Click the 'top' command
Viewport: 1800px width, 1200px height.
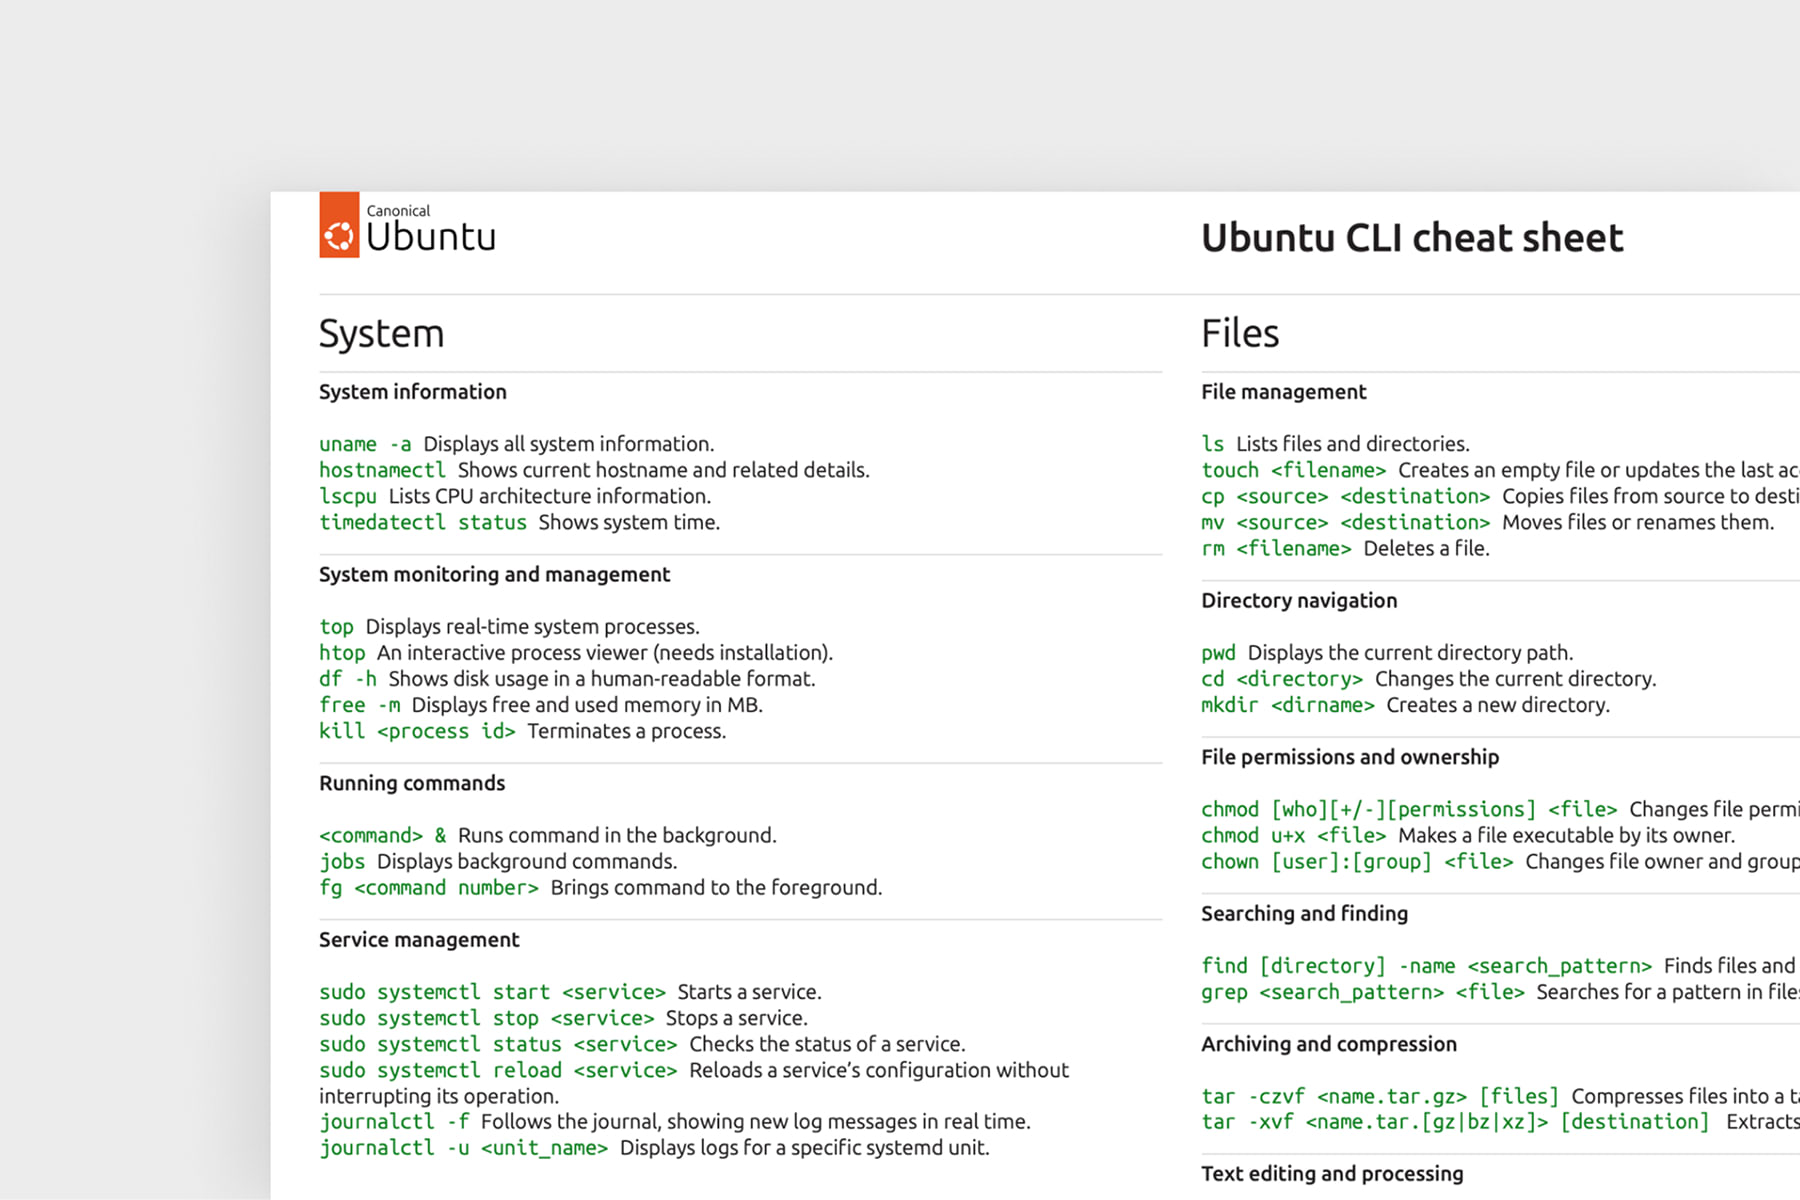pos(336,627)
